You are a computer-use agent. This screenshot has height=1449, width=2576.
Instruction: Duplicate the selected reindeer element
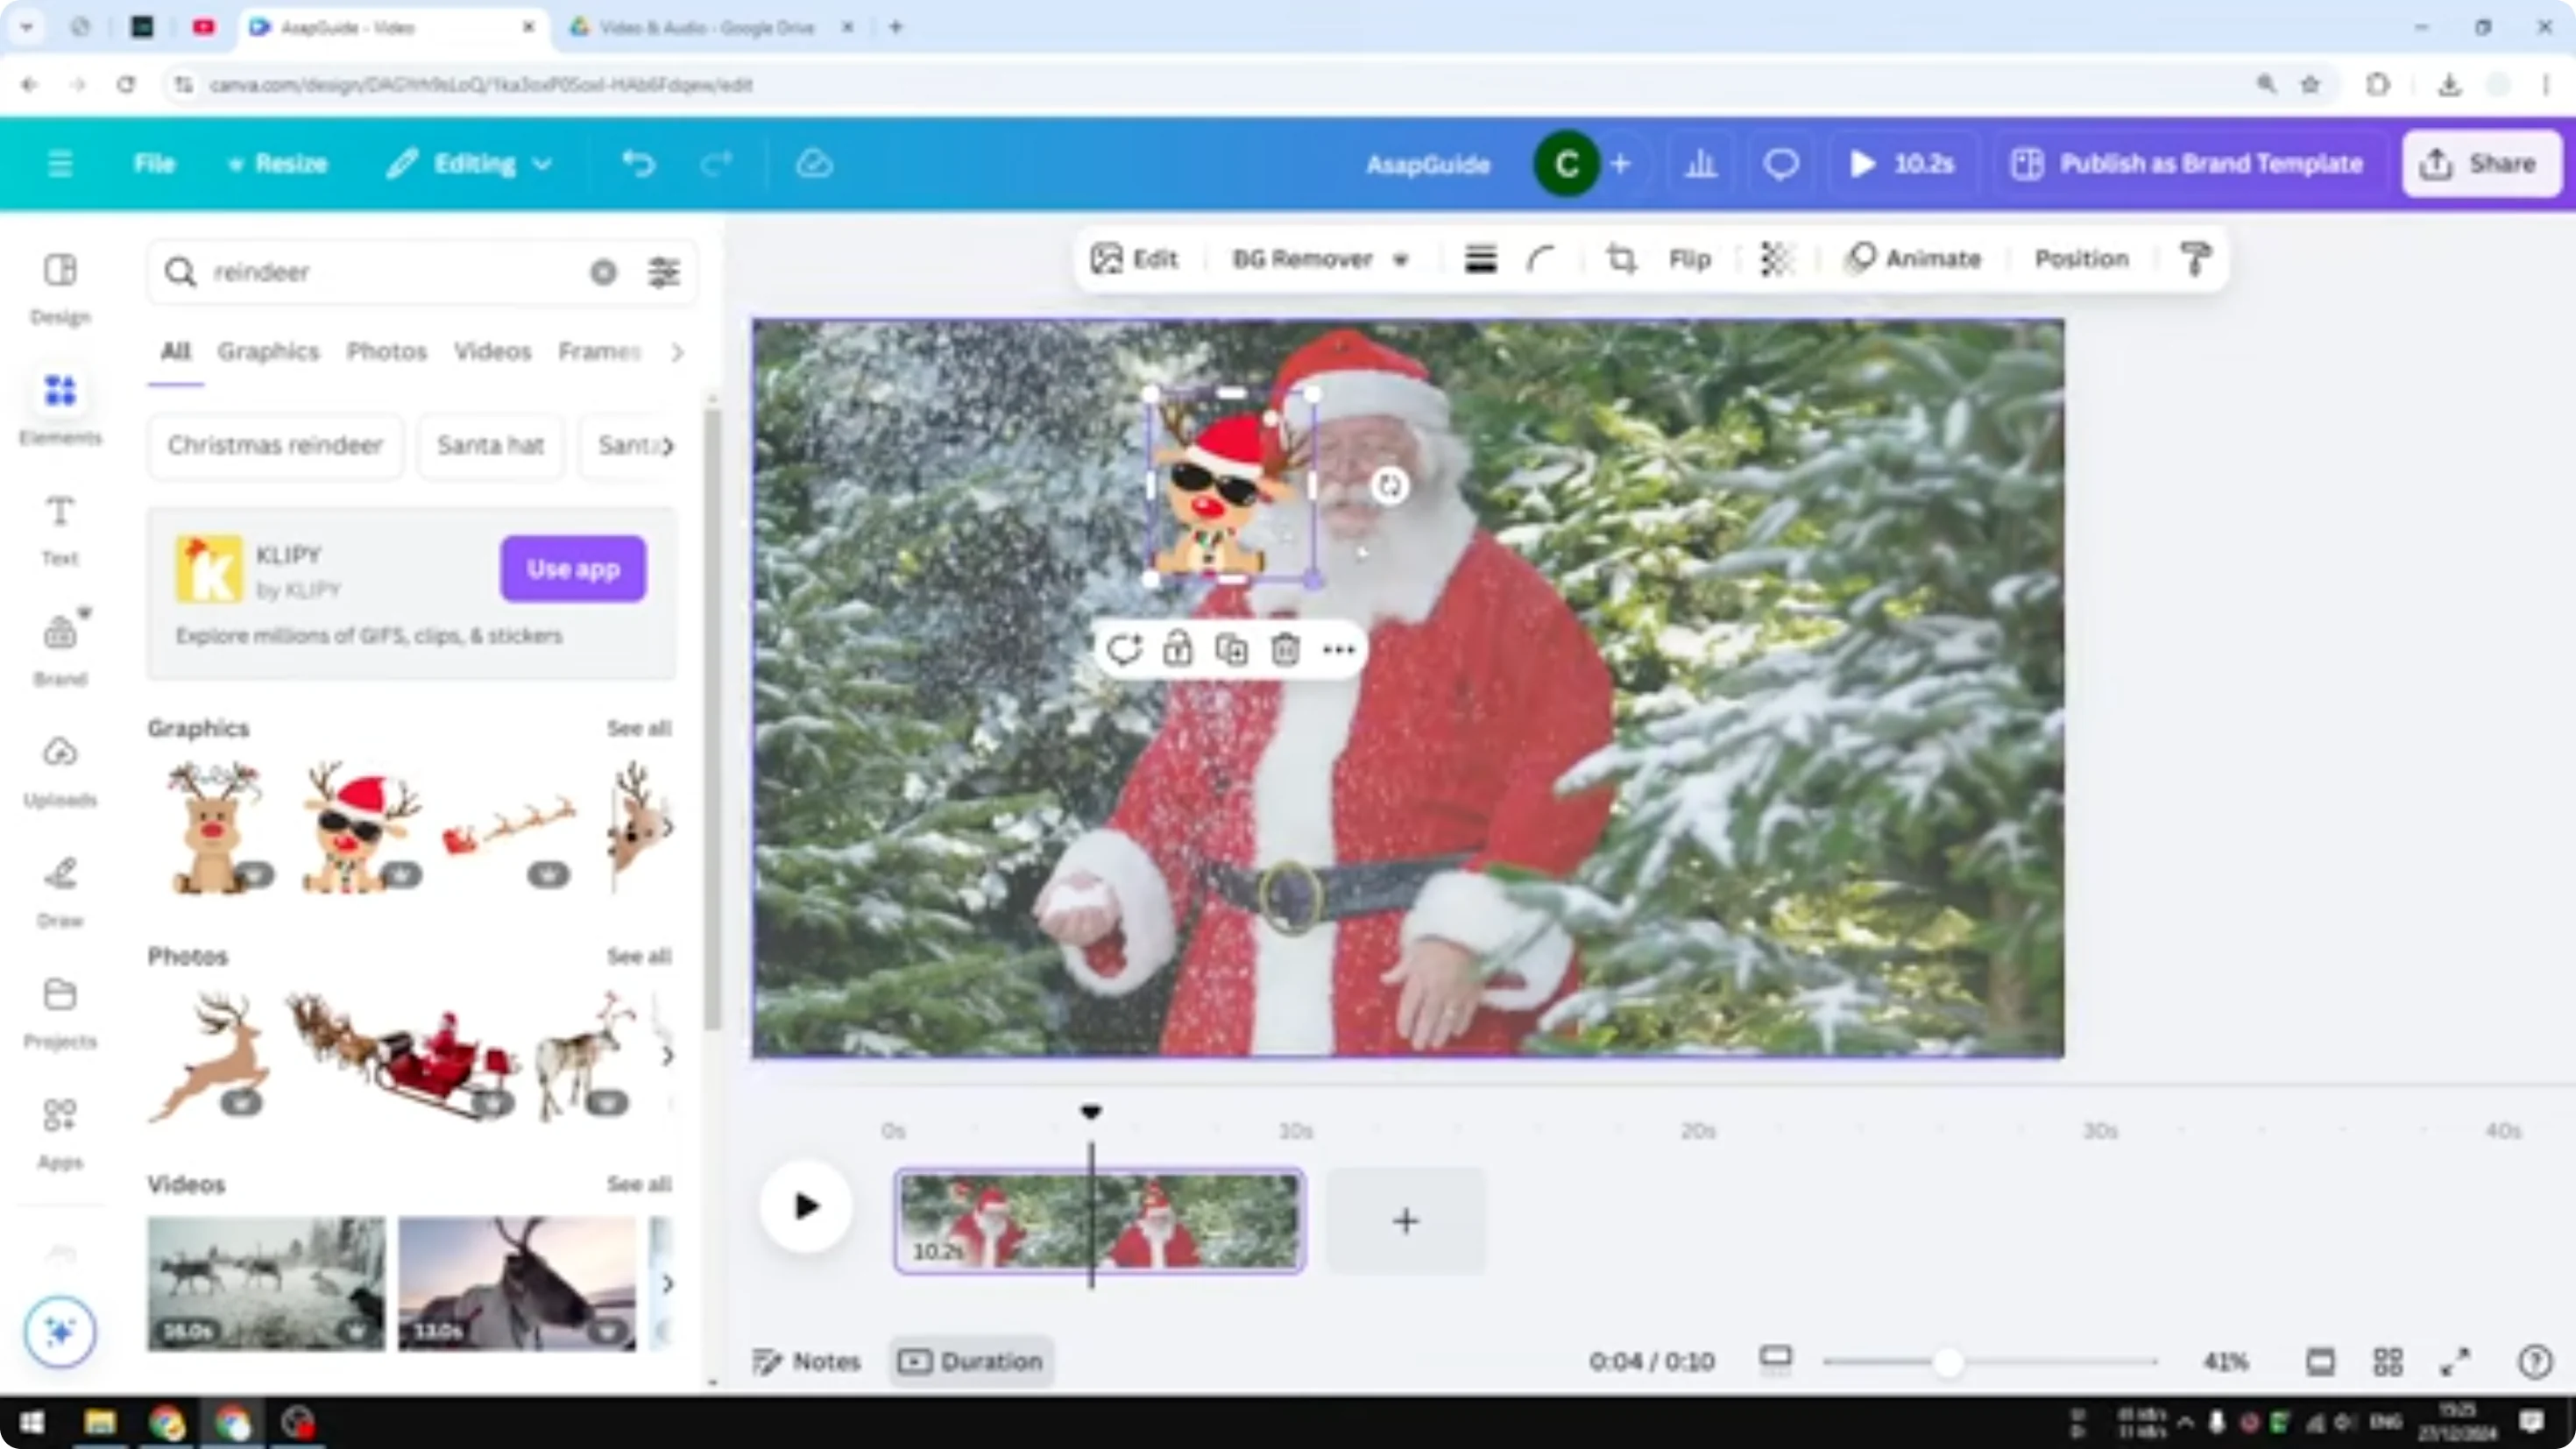pos(1231,648)
